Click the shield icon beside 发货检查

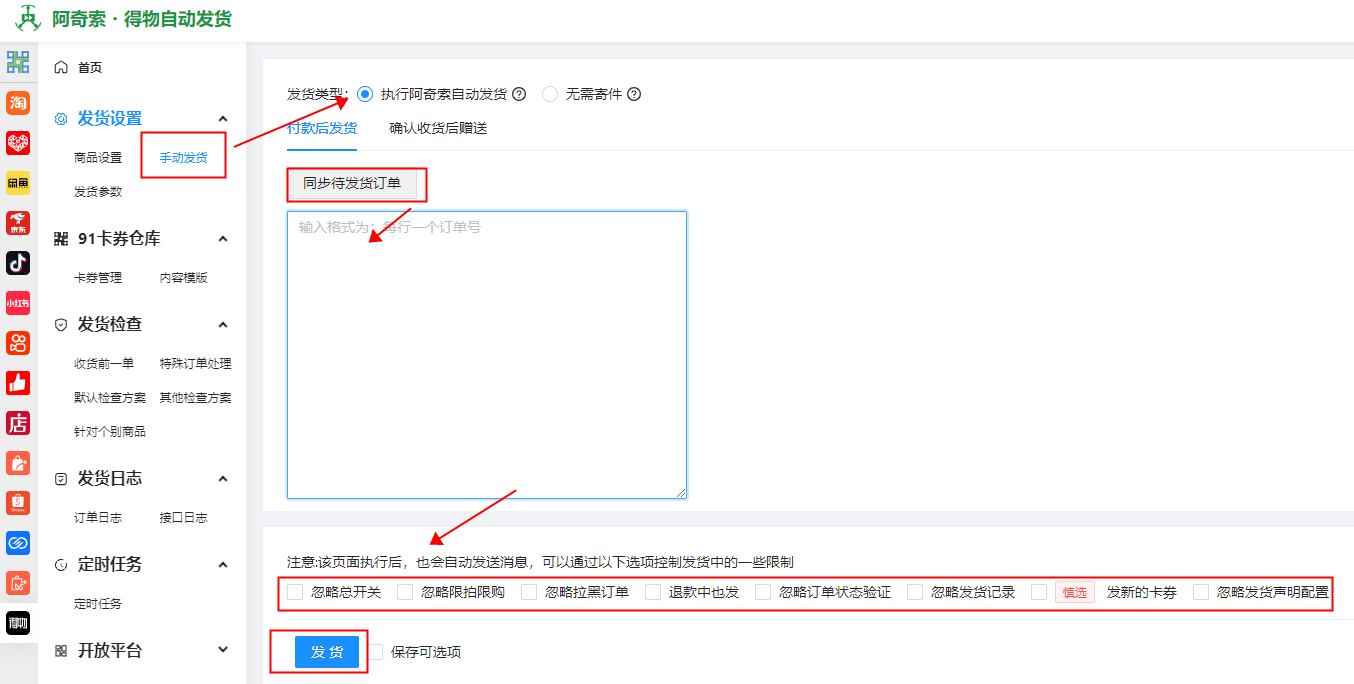coord(61,325)
